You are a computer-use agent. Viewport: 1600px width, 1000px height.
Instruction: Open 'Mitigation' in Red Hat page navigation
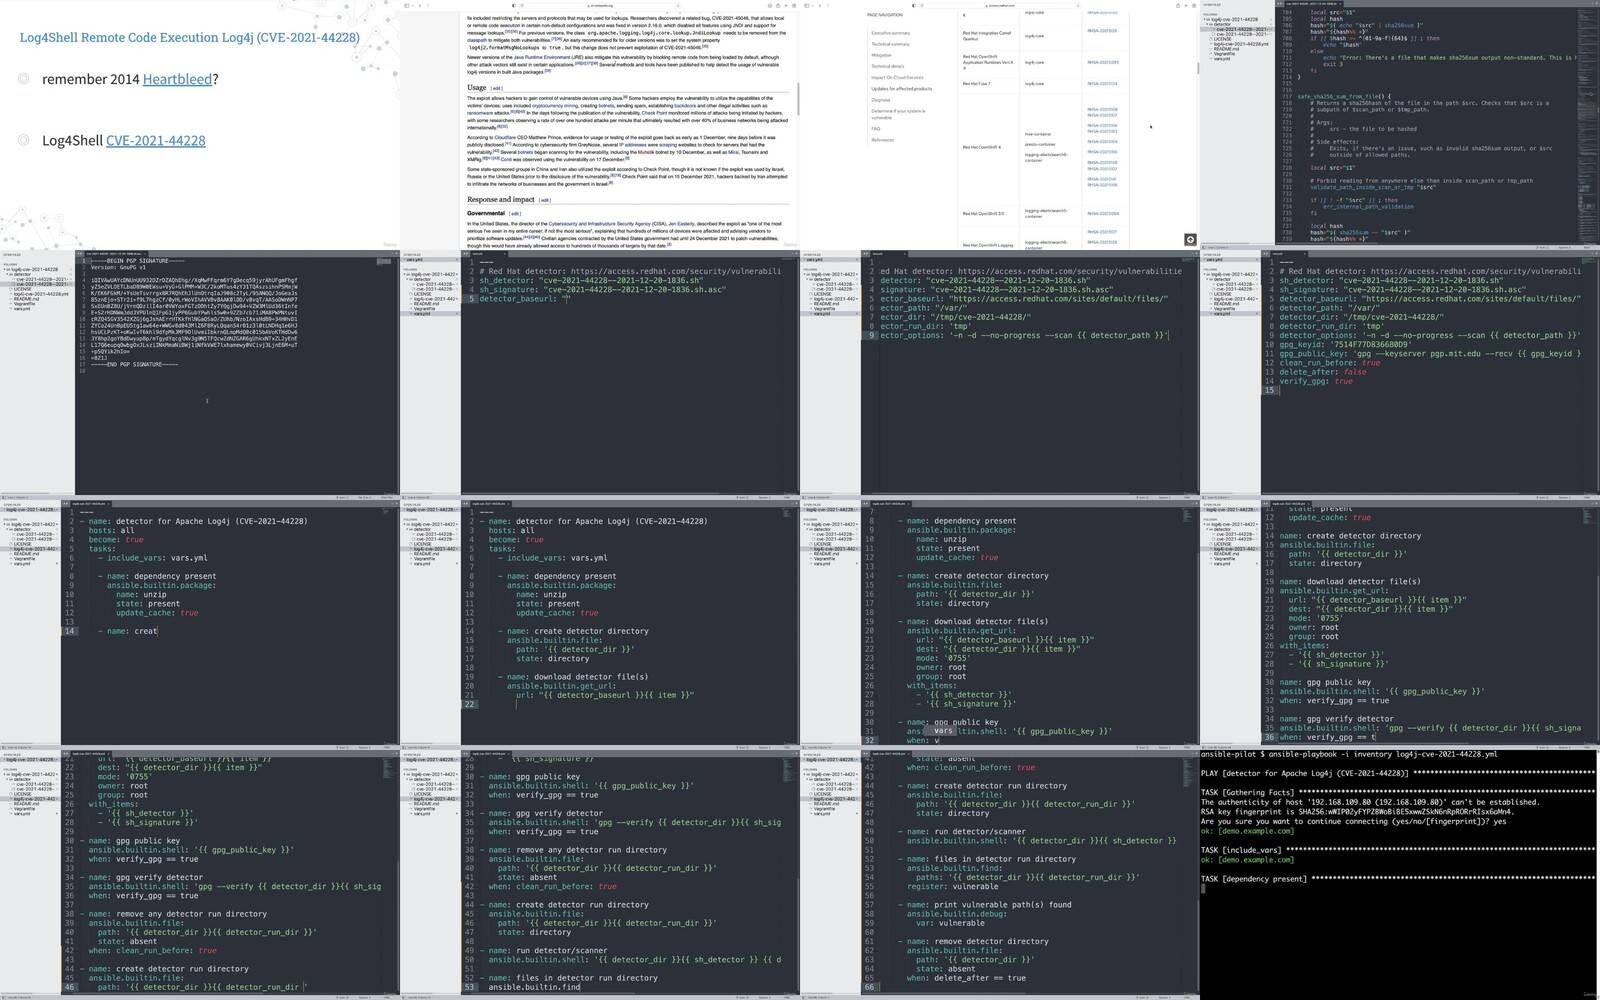pos(881,55)
